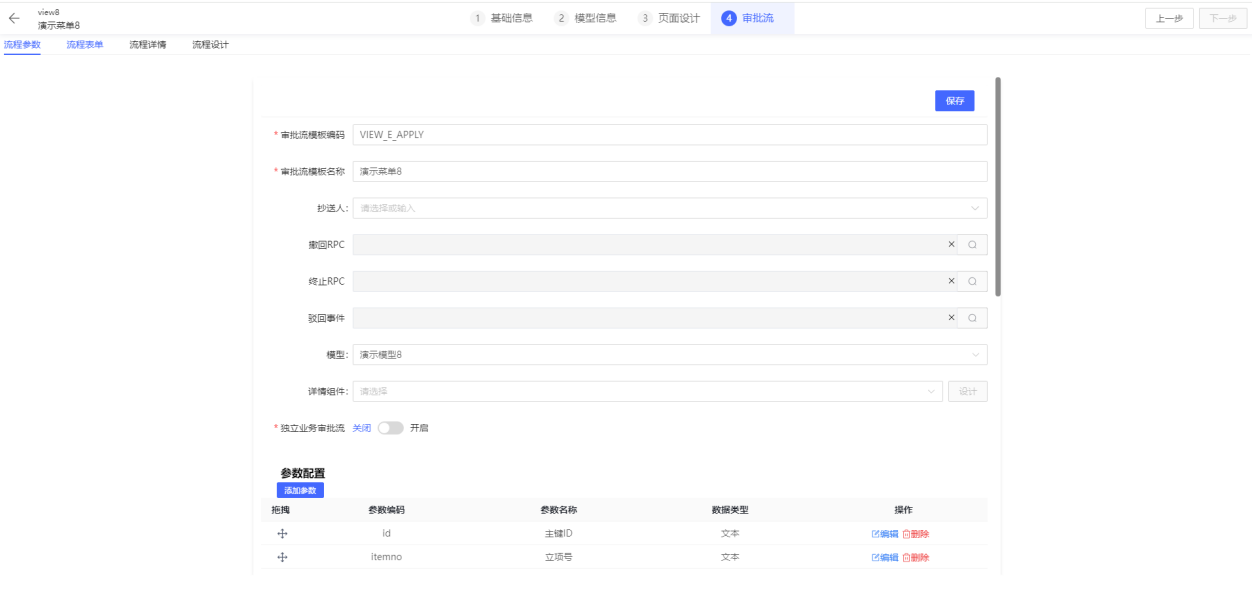This screenshot has width=1252, height=602.
Task: Go to step 3 页面设计
Action: click(669, 18)
